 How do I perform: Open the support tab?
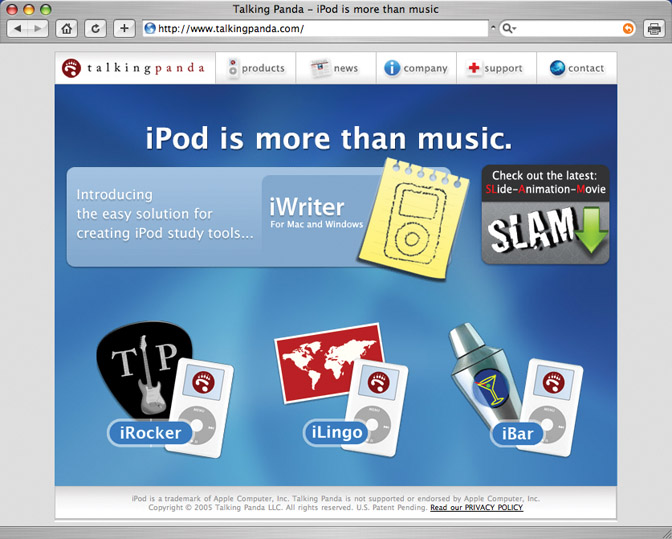pyautogui.click(x=496, y=68)
